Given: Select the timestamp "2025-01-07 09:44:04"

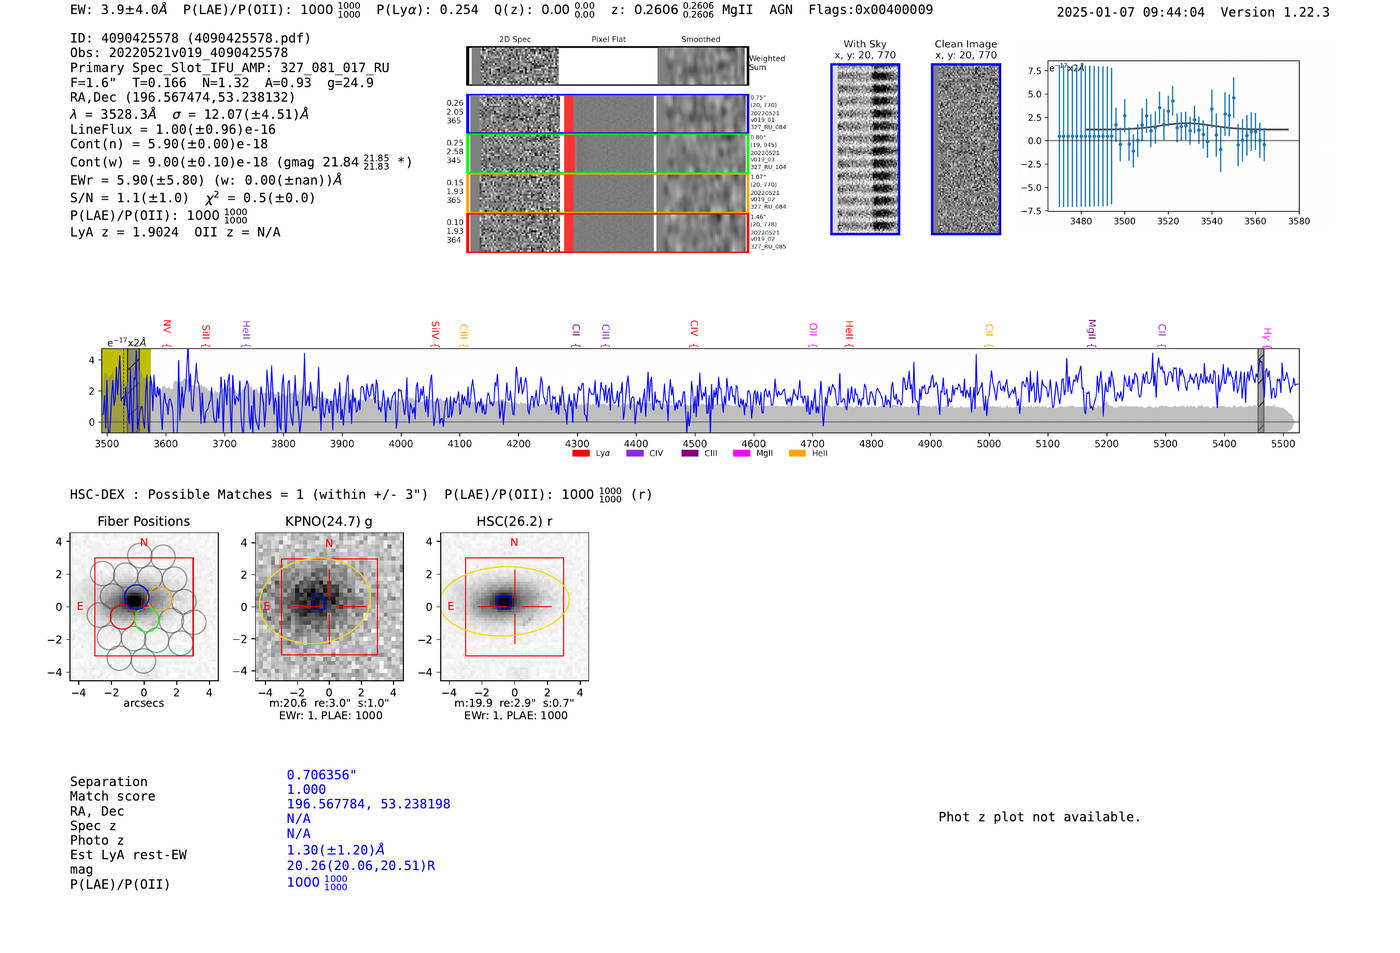Looking at the screenshot, I should point(1130,12).
